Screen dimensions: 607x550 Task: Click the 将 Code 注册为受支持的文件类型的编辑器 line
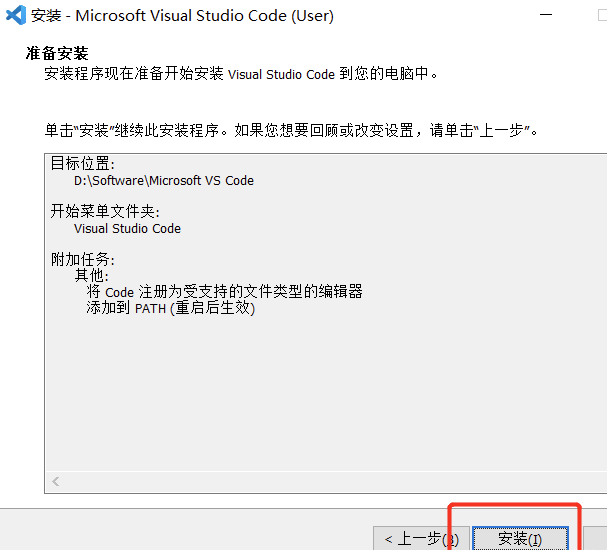point(225,292)
